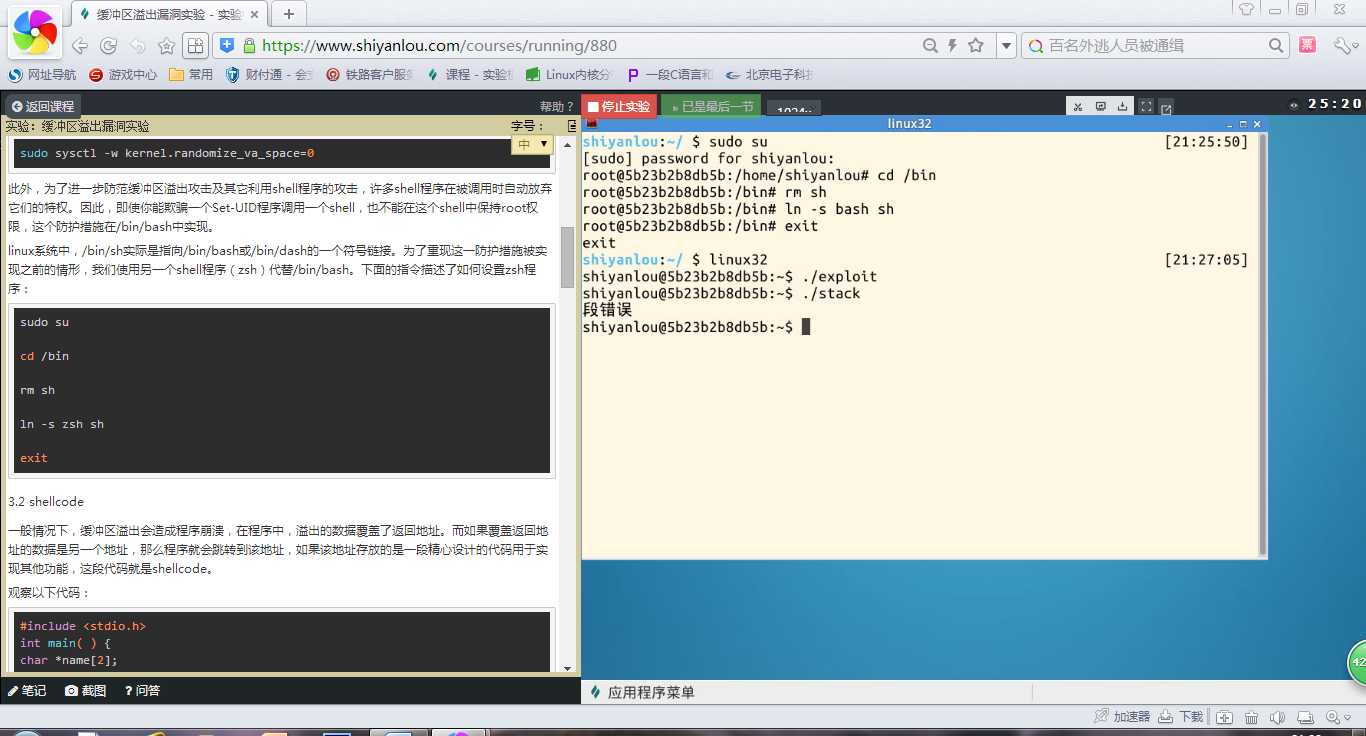Open 财付通 bookmark
Screen dimensions: 1366x736
pos(269,74)
